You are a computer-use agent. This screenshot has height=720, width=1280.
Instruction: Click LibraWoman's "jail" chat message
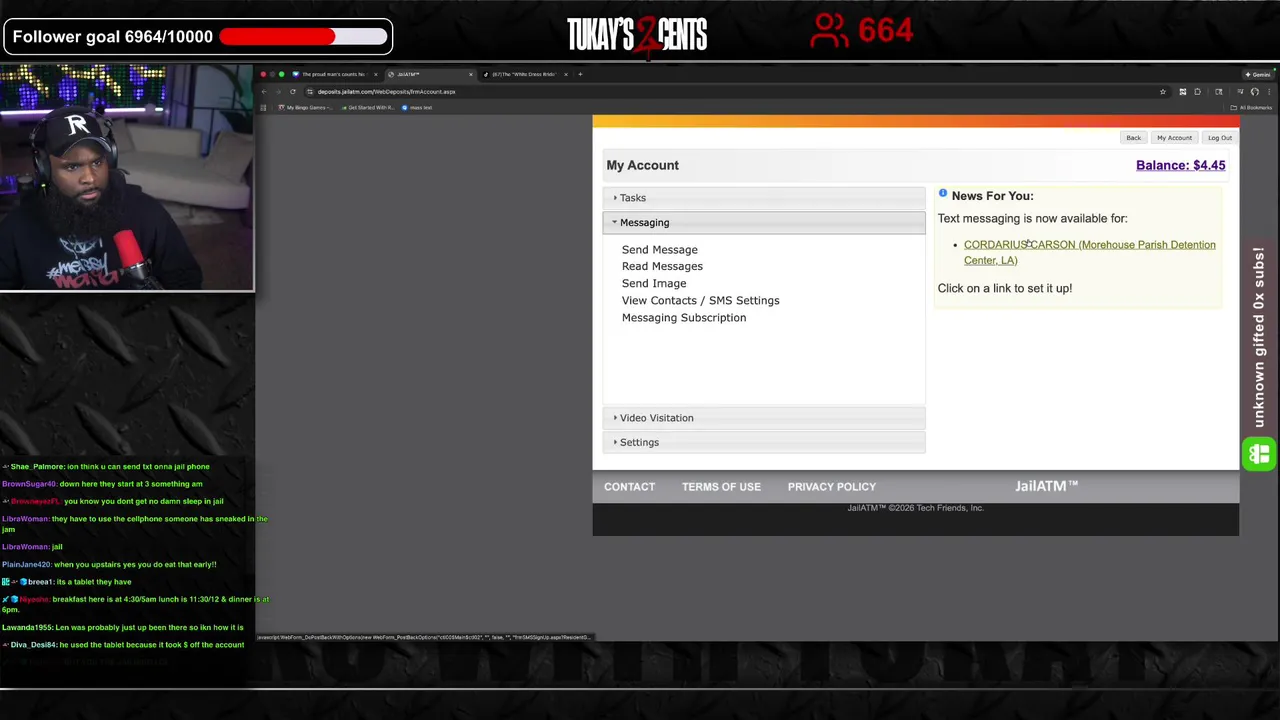pyautogui.click(x=32, y=547)
